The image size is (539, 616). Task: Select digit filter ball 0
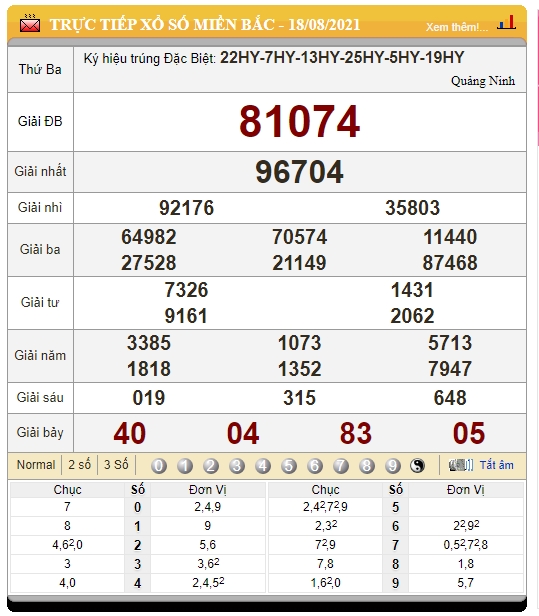click(159, 466)
